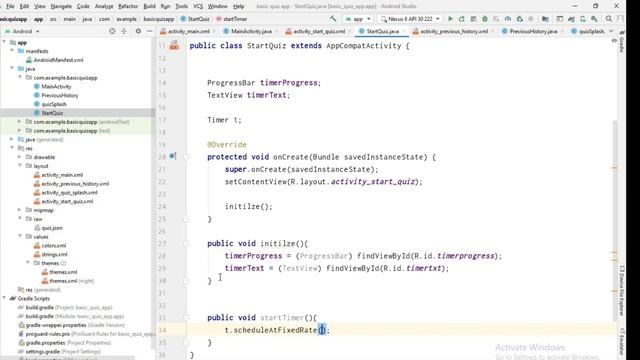Click Apply Changes and Restart Activity icon
This screenshot has width=640, height=360.
click(x=462, y=19)
